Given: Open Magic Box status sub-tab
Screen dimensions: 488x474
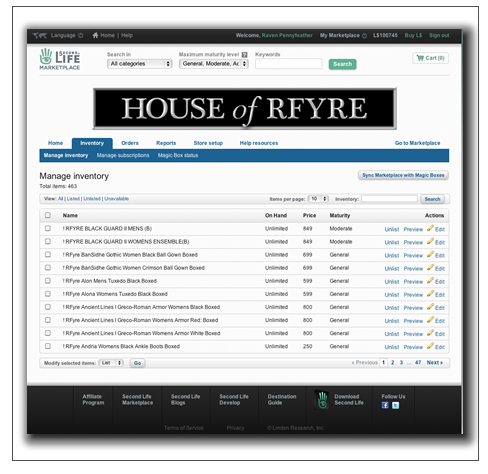Looking at the screenshot, I should pos(178,155).
